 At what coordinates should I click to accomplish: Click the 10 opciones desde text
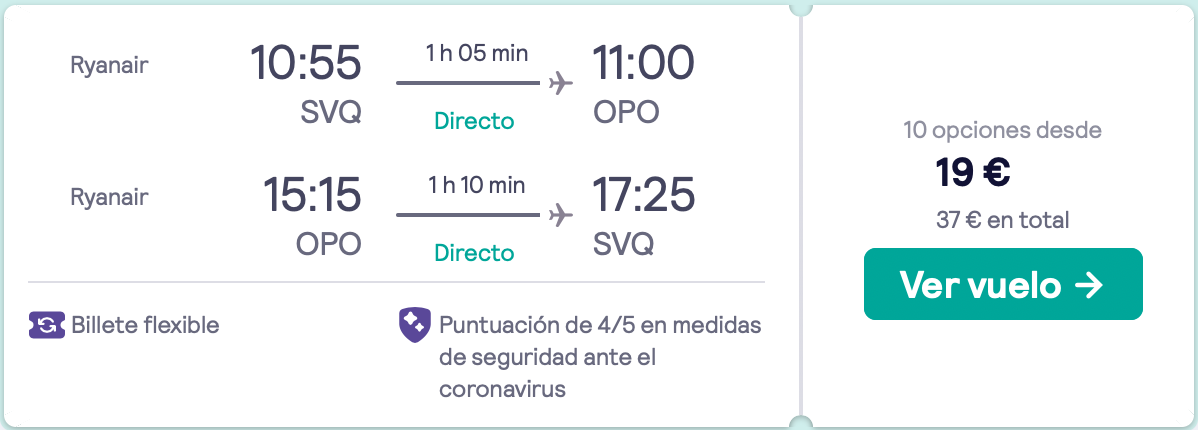(x=1002, y=131)
